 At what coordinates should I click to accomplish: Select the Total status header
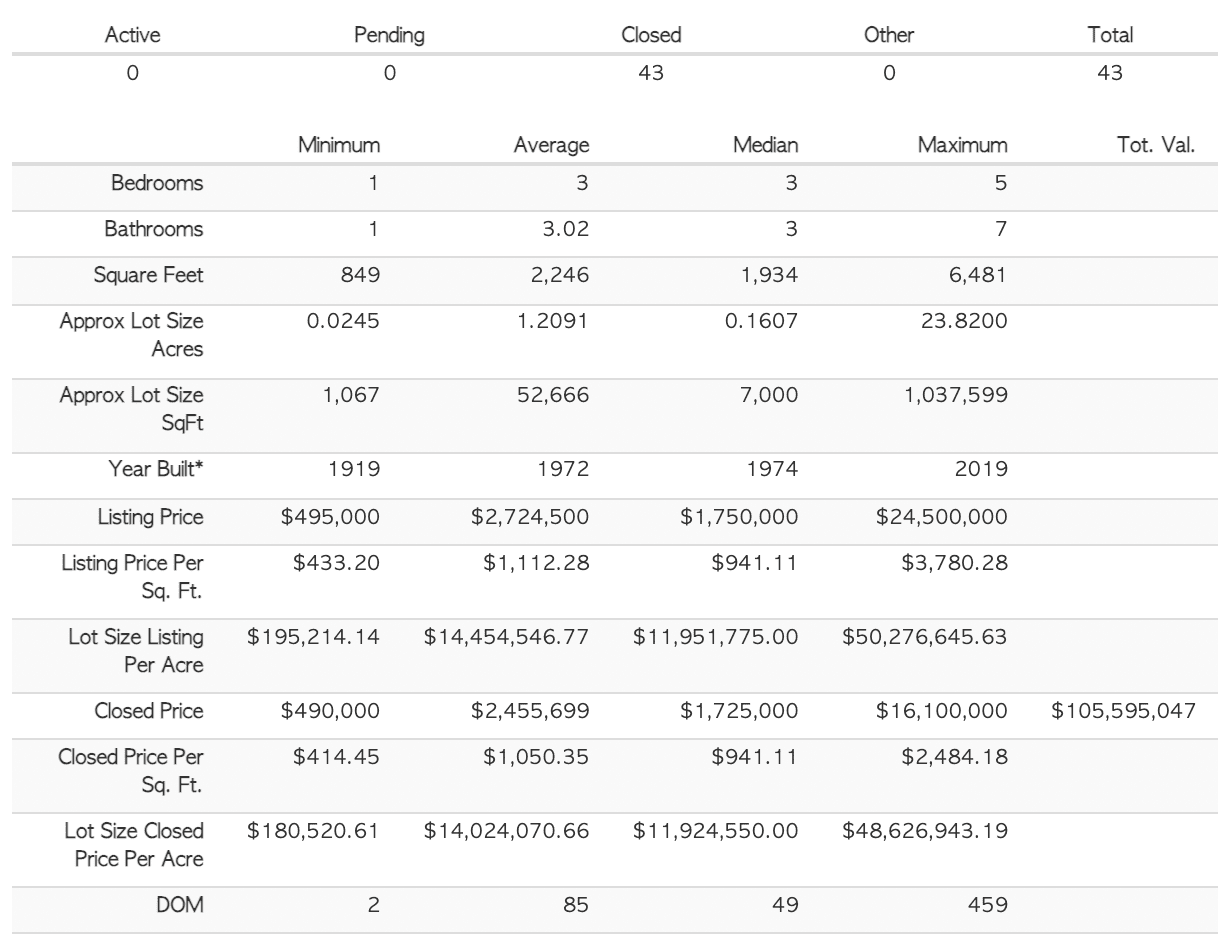coord(1110,35)
